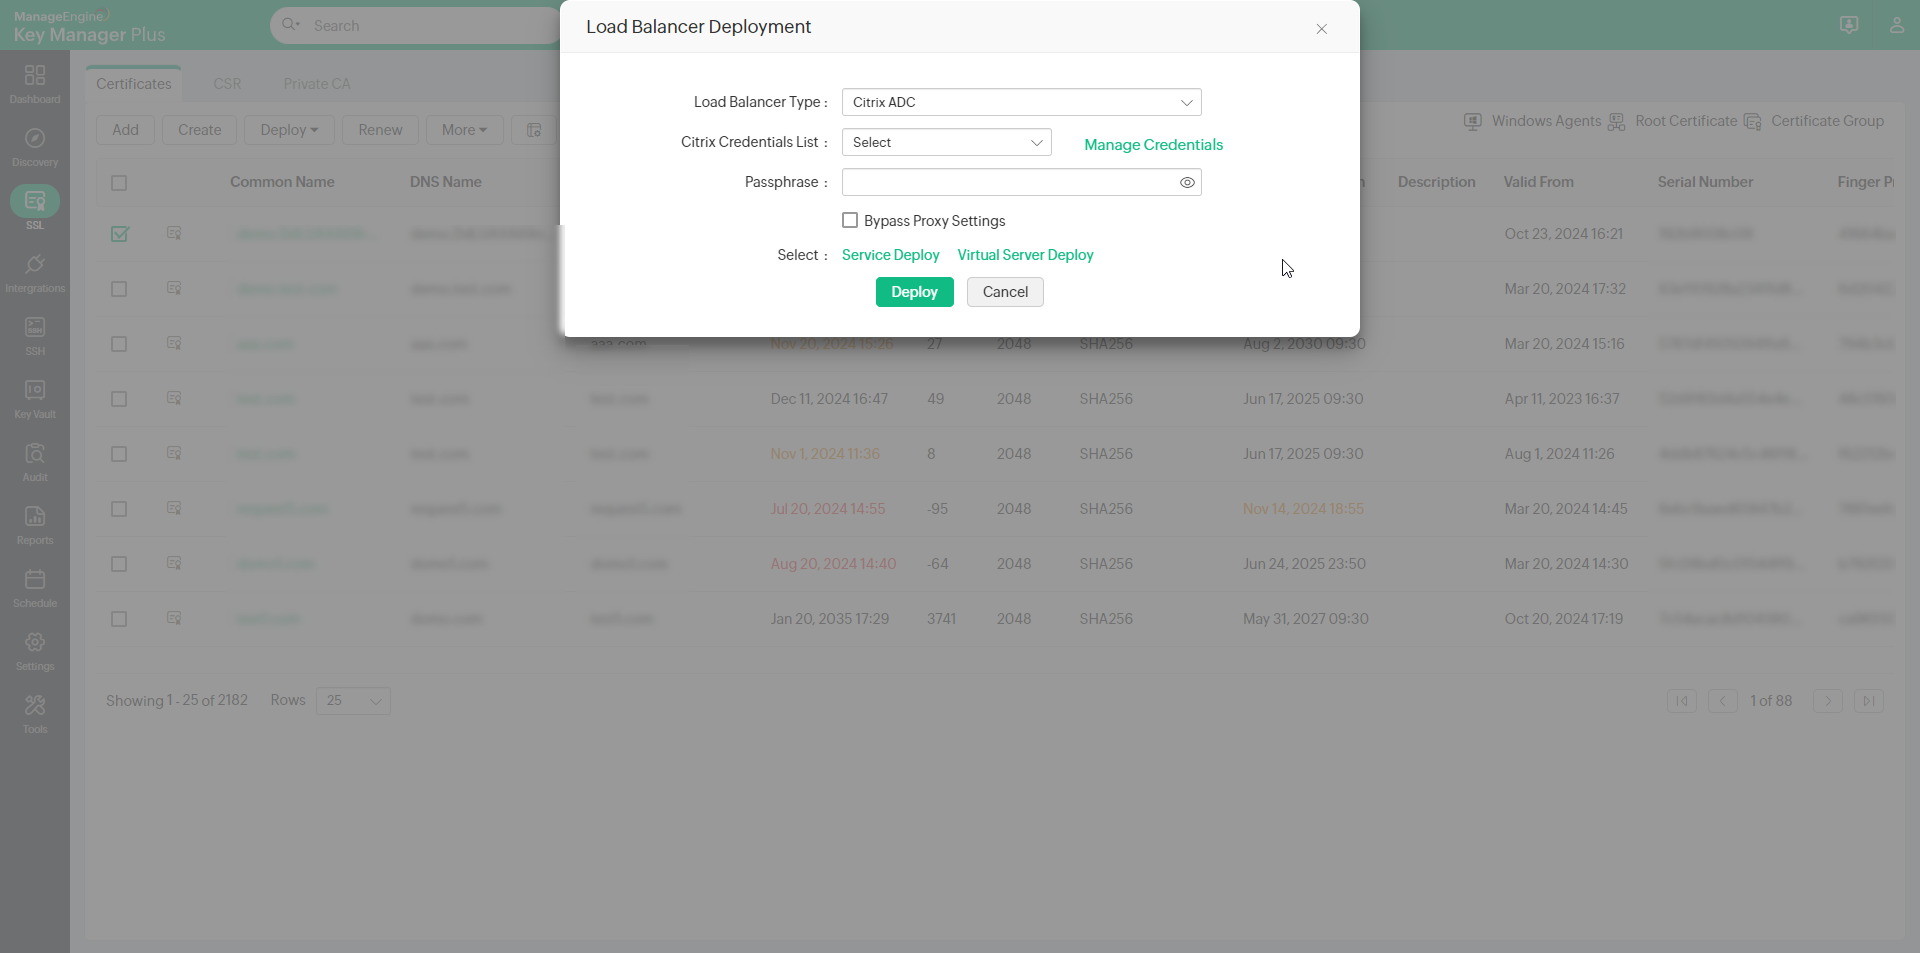
Task: Click the Root Certificate icon
Action: click(x=1617, y=122)
